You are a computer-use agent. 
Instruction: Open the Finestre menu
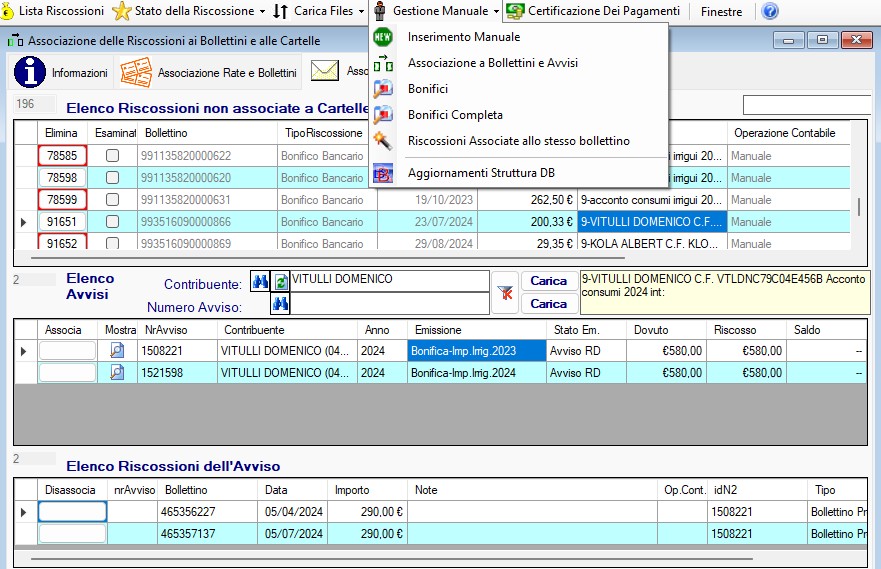[x=721, y=12]
